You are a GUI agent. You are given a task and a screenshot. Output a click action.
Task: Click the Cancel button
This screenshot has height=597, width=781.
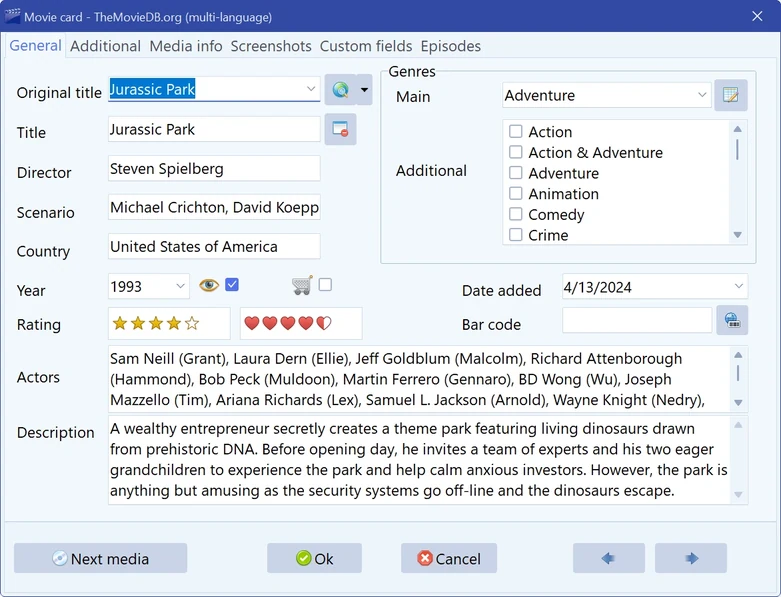[x=449, y=558]
